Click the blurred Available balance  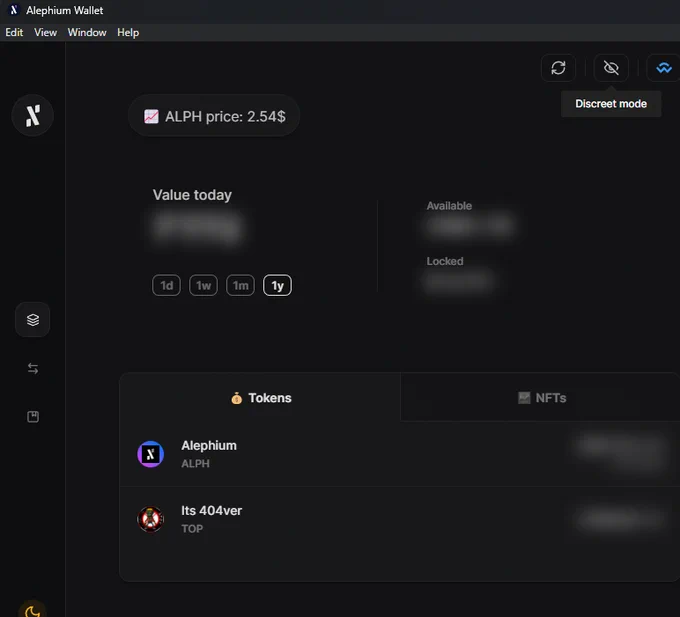coord(470,225)
